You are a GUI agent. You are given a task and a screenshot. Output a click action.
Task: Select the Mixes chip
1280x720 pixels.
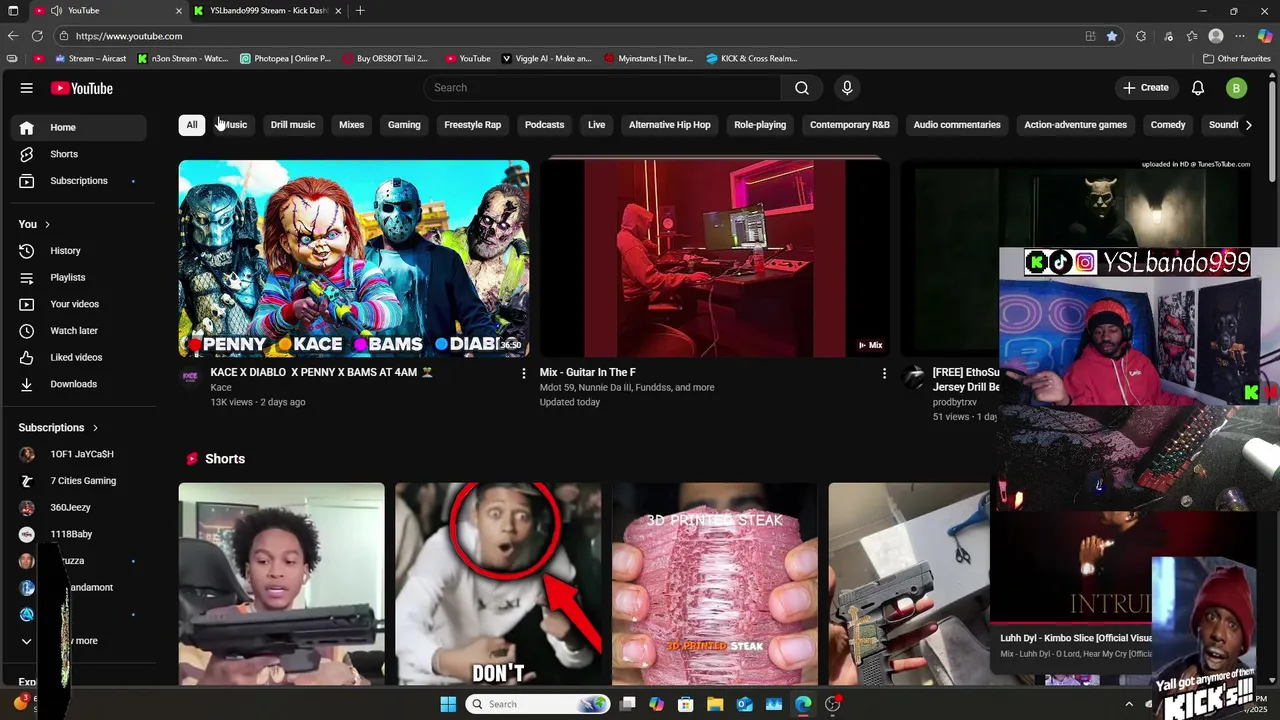pyautogui.click(x=351, y=125)
